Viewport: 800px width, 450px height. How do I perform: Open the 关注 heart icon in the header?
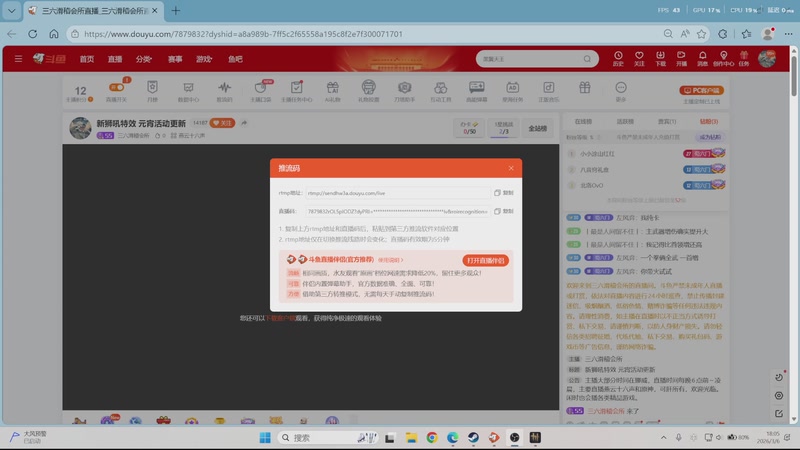[x=639, y=59]
